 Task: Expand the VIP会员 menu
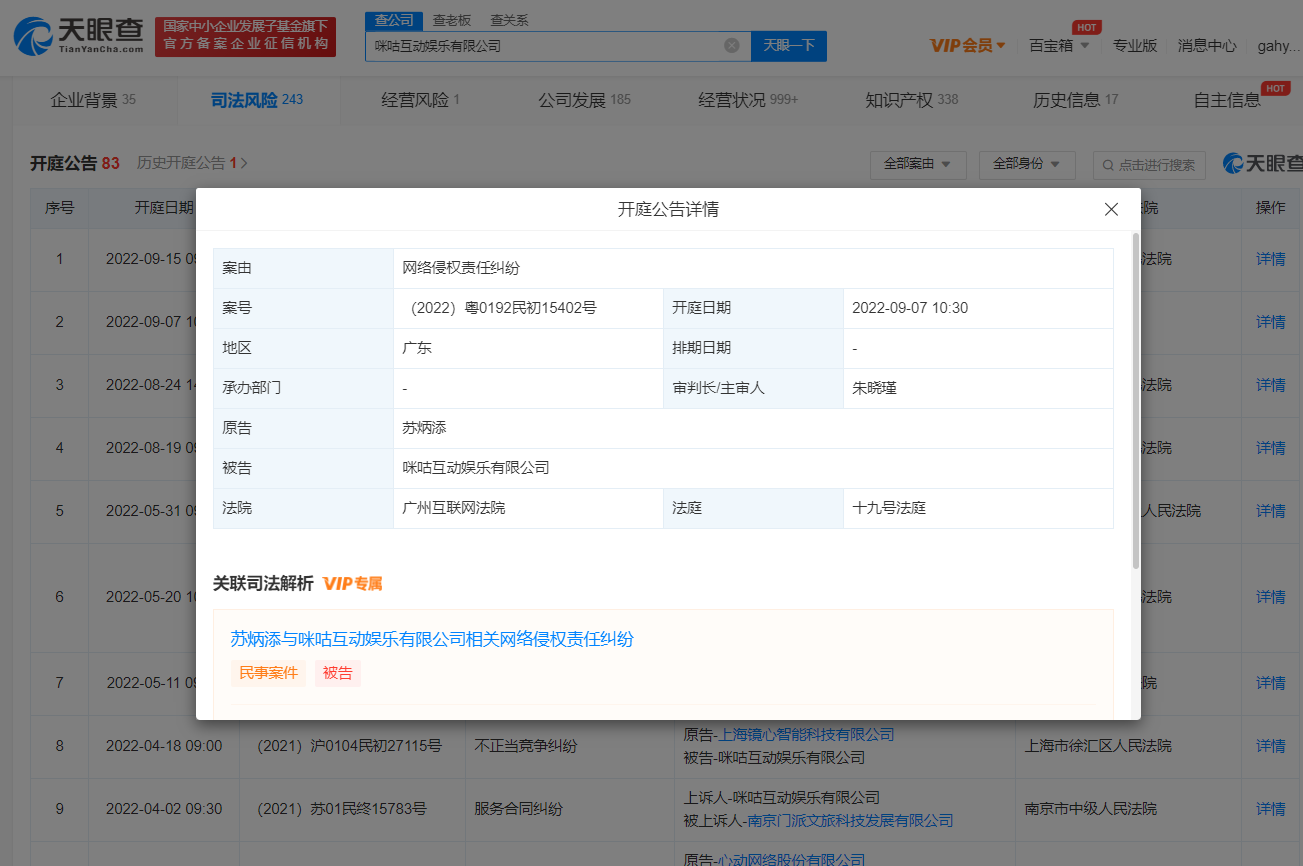click(967, 45)
